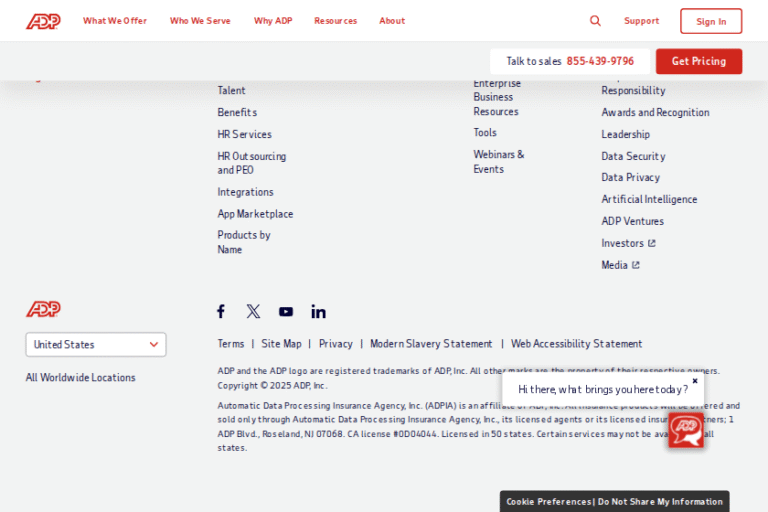Open the Web Accessibility Statement
This screenshot has width=768, height=512.
pyautogui.click(x=576, y=343)
